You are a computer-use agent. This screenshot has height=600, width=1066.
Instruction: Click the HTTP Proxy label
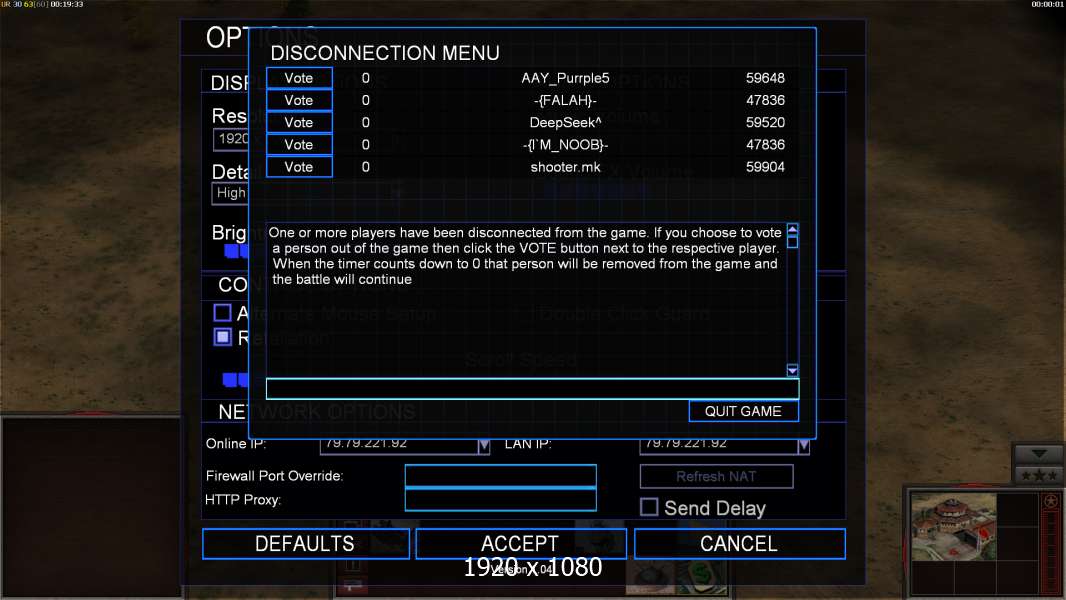(x=243, y=499)
